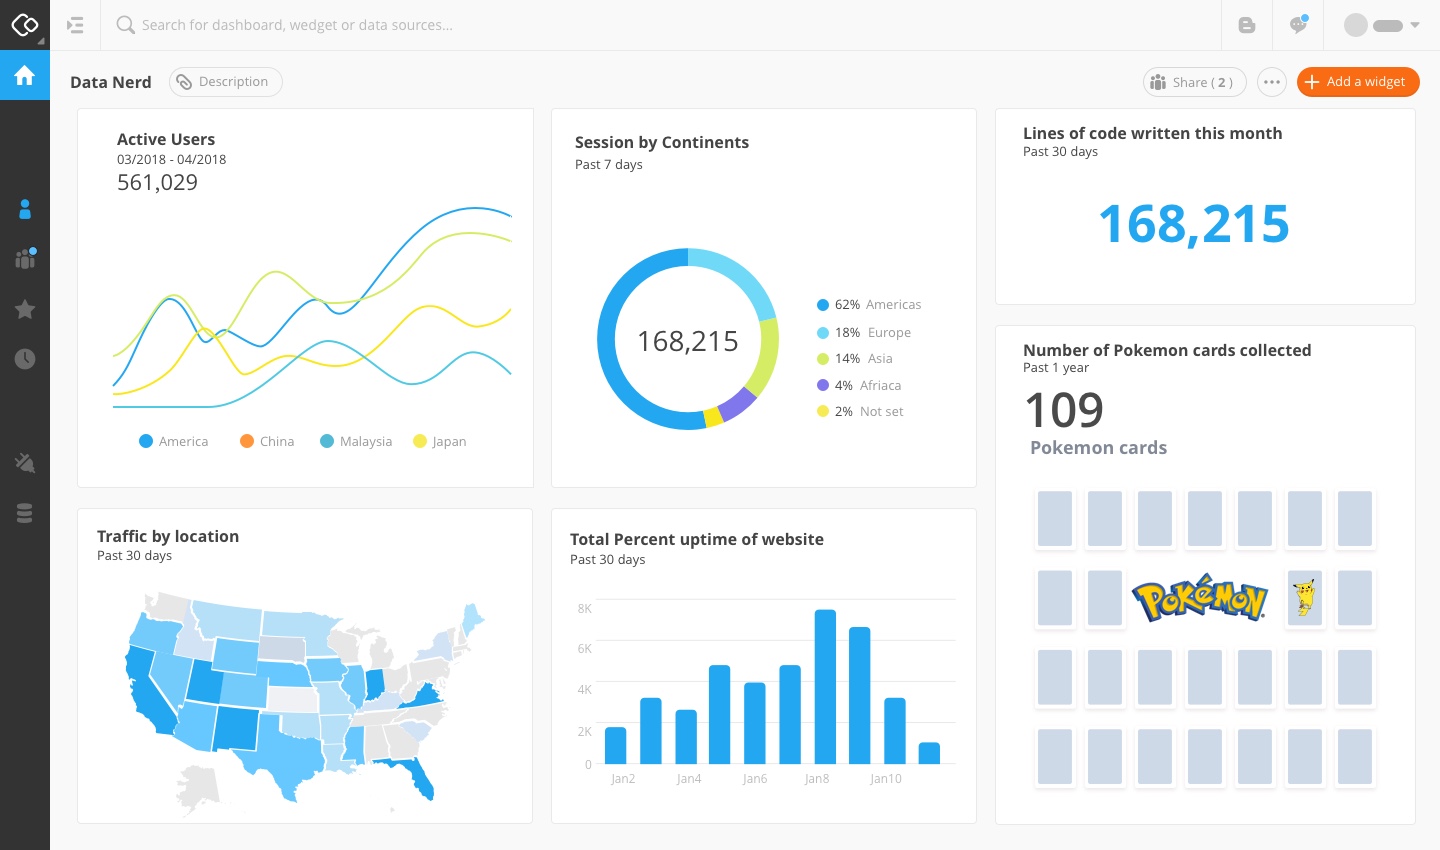Open notifications from the chat bubble icon
The width and height of the screenshot is (1440, 850).
1297,24
